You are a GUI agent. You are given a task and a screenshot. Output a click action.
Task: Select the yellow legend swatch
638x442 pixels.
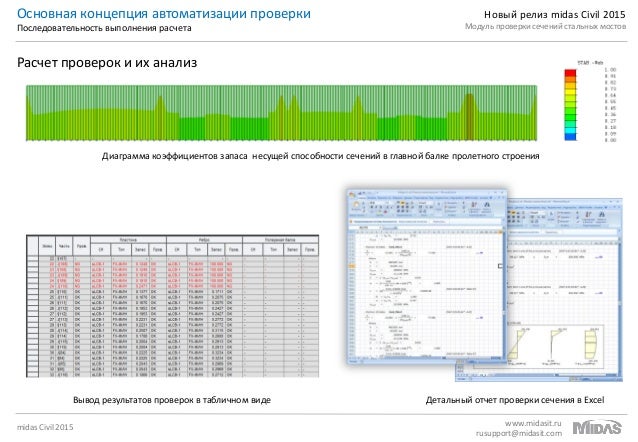570,92
